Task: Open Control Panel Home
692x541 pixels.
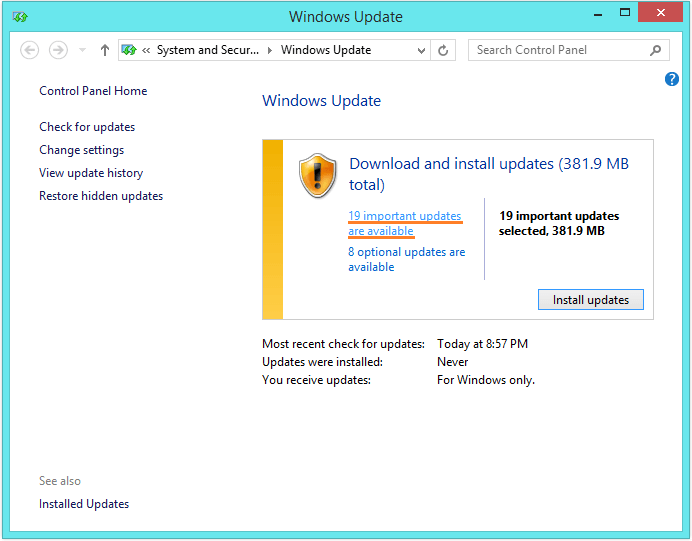Action: click(93, 91)
